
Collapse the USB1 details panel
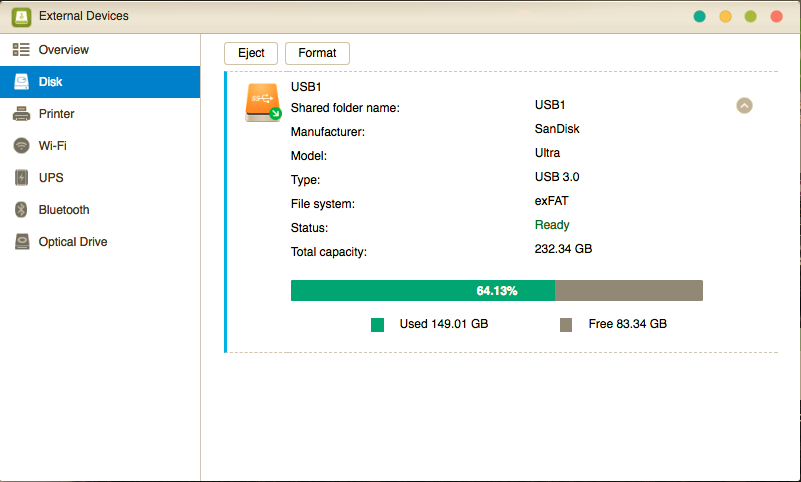point(744,105)
